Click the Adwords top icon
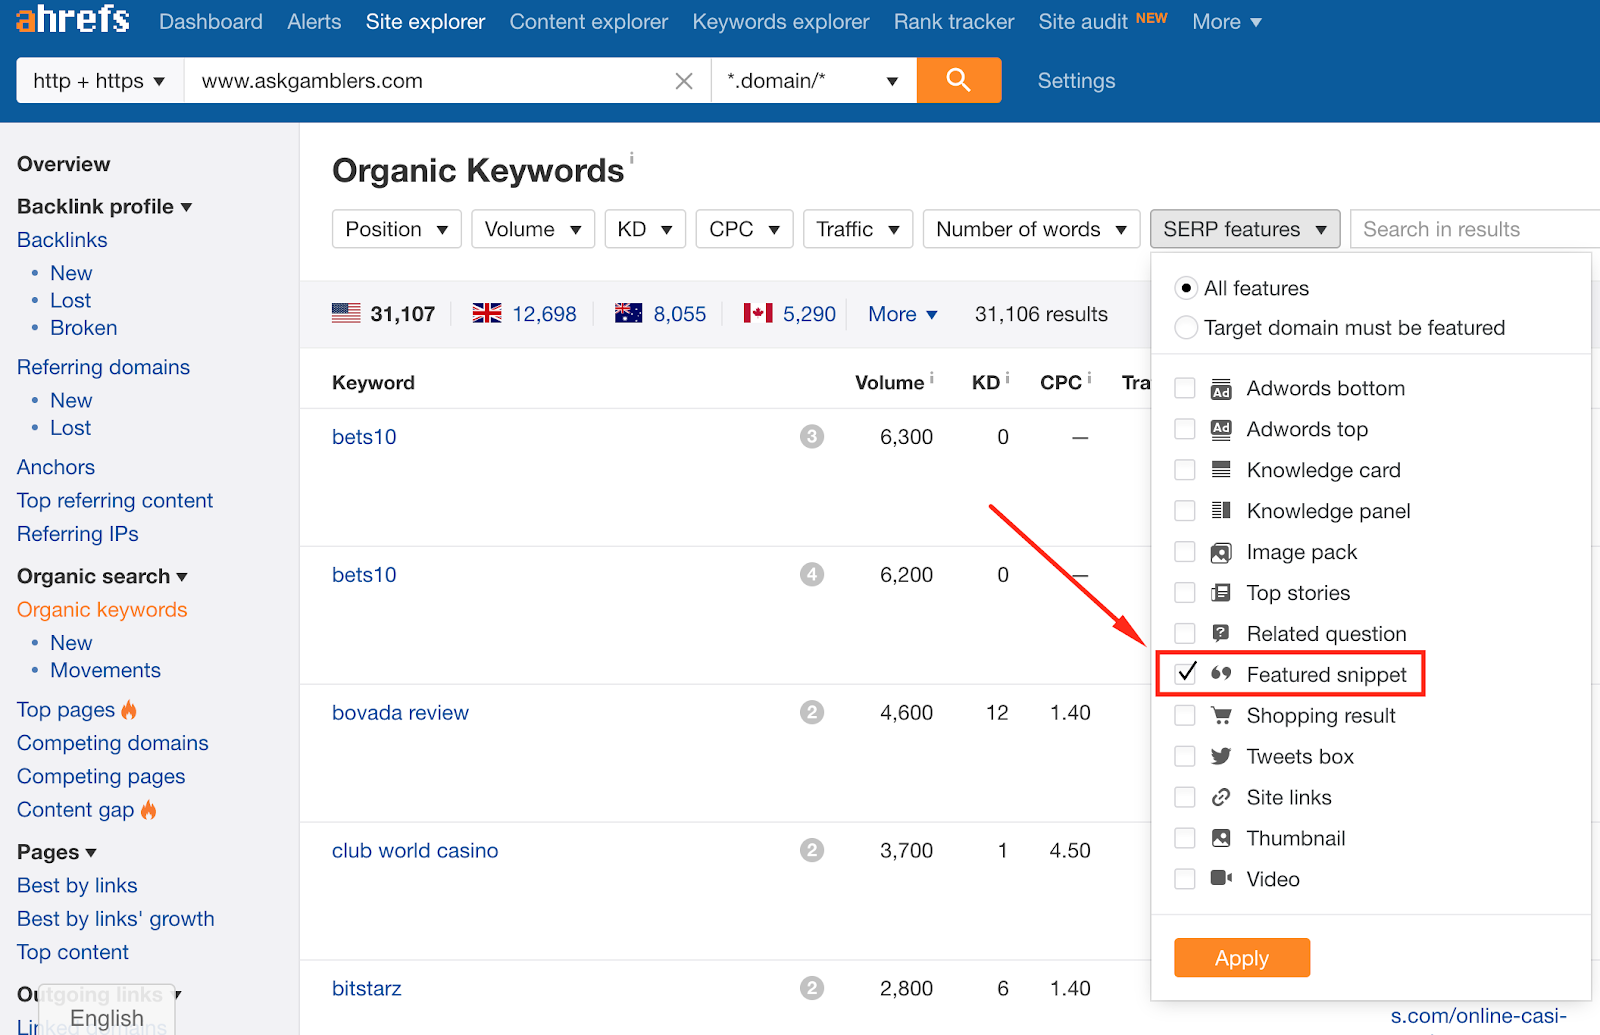 coord(1221,430)
